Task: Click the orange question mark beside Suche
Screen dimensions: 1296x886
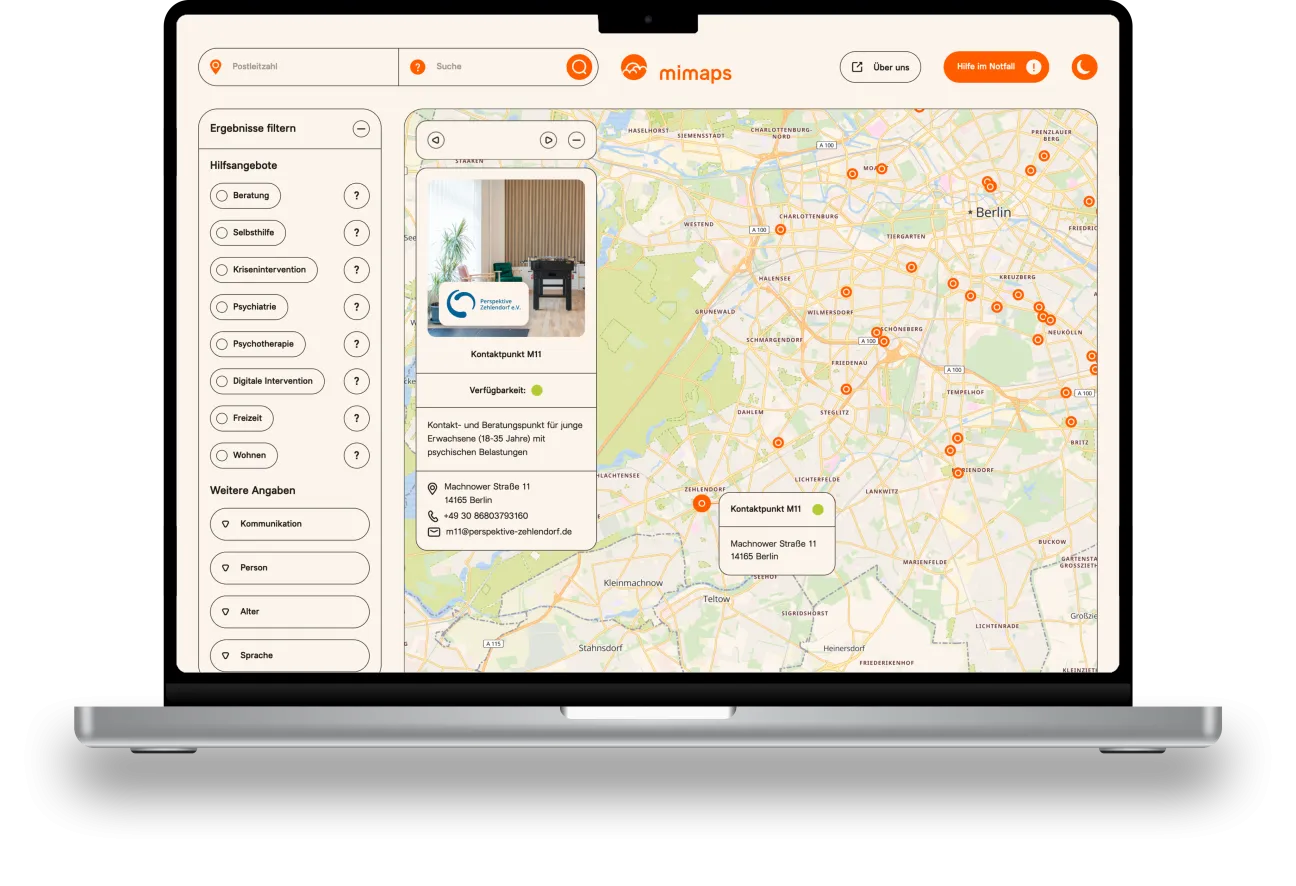Action: (418, 67)
